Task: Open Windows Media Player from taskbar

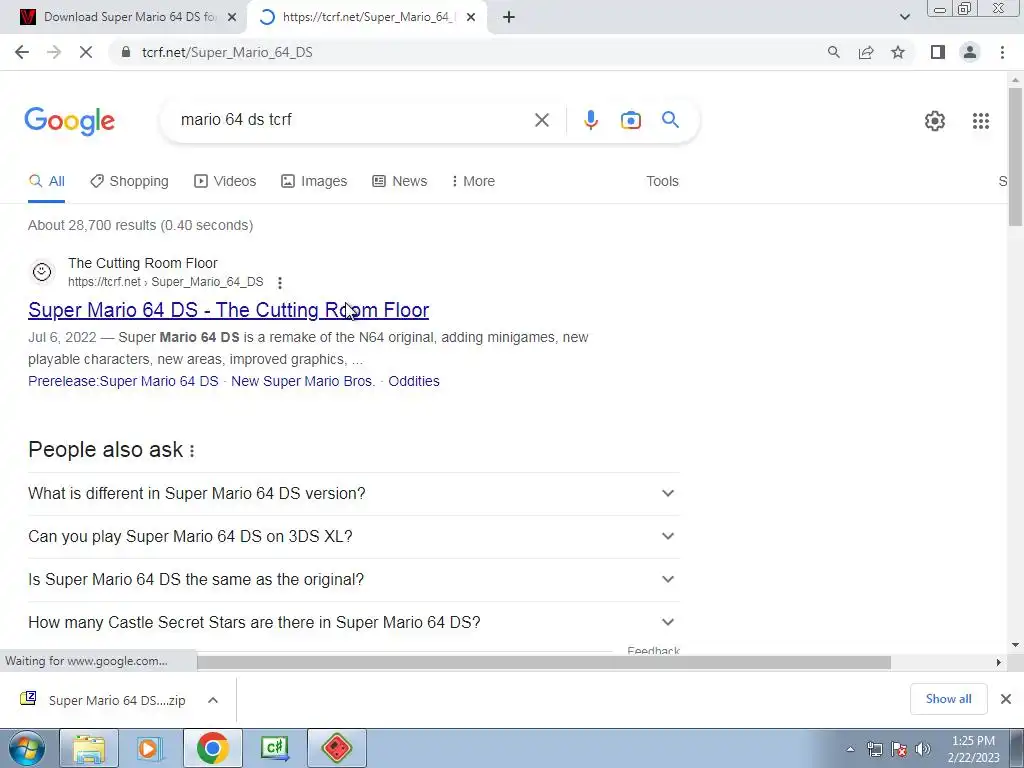Action: pos(150,748)
